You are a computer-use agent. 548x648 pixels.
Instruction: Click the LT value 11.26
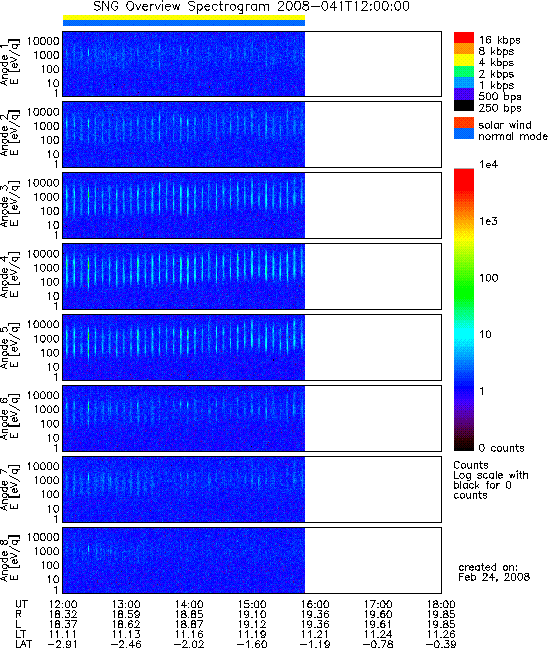pos(441,634)
